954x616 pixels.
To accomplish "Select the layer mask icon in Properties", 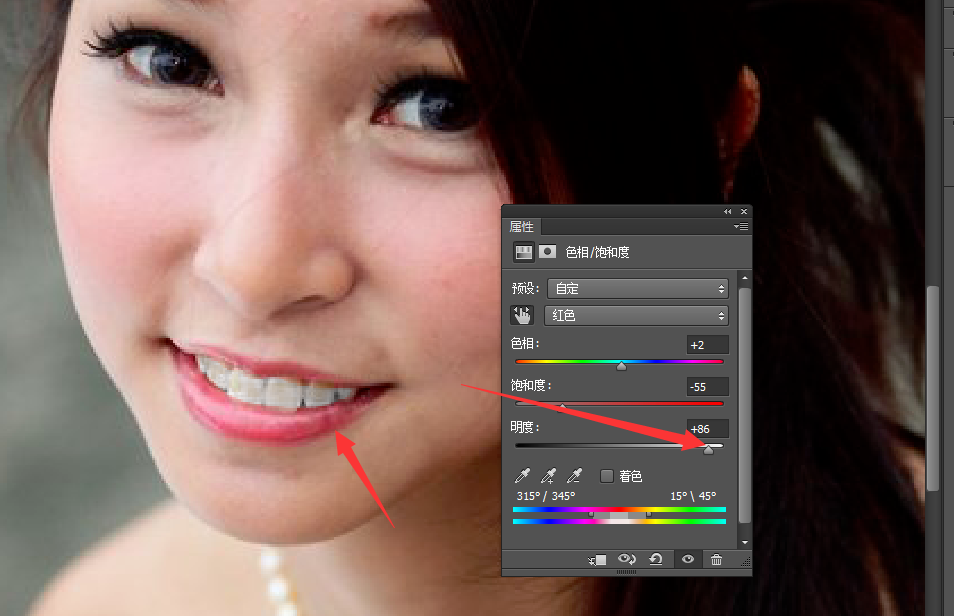I will click(548, 251).
